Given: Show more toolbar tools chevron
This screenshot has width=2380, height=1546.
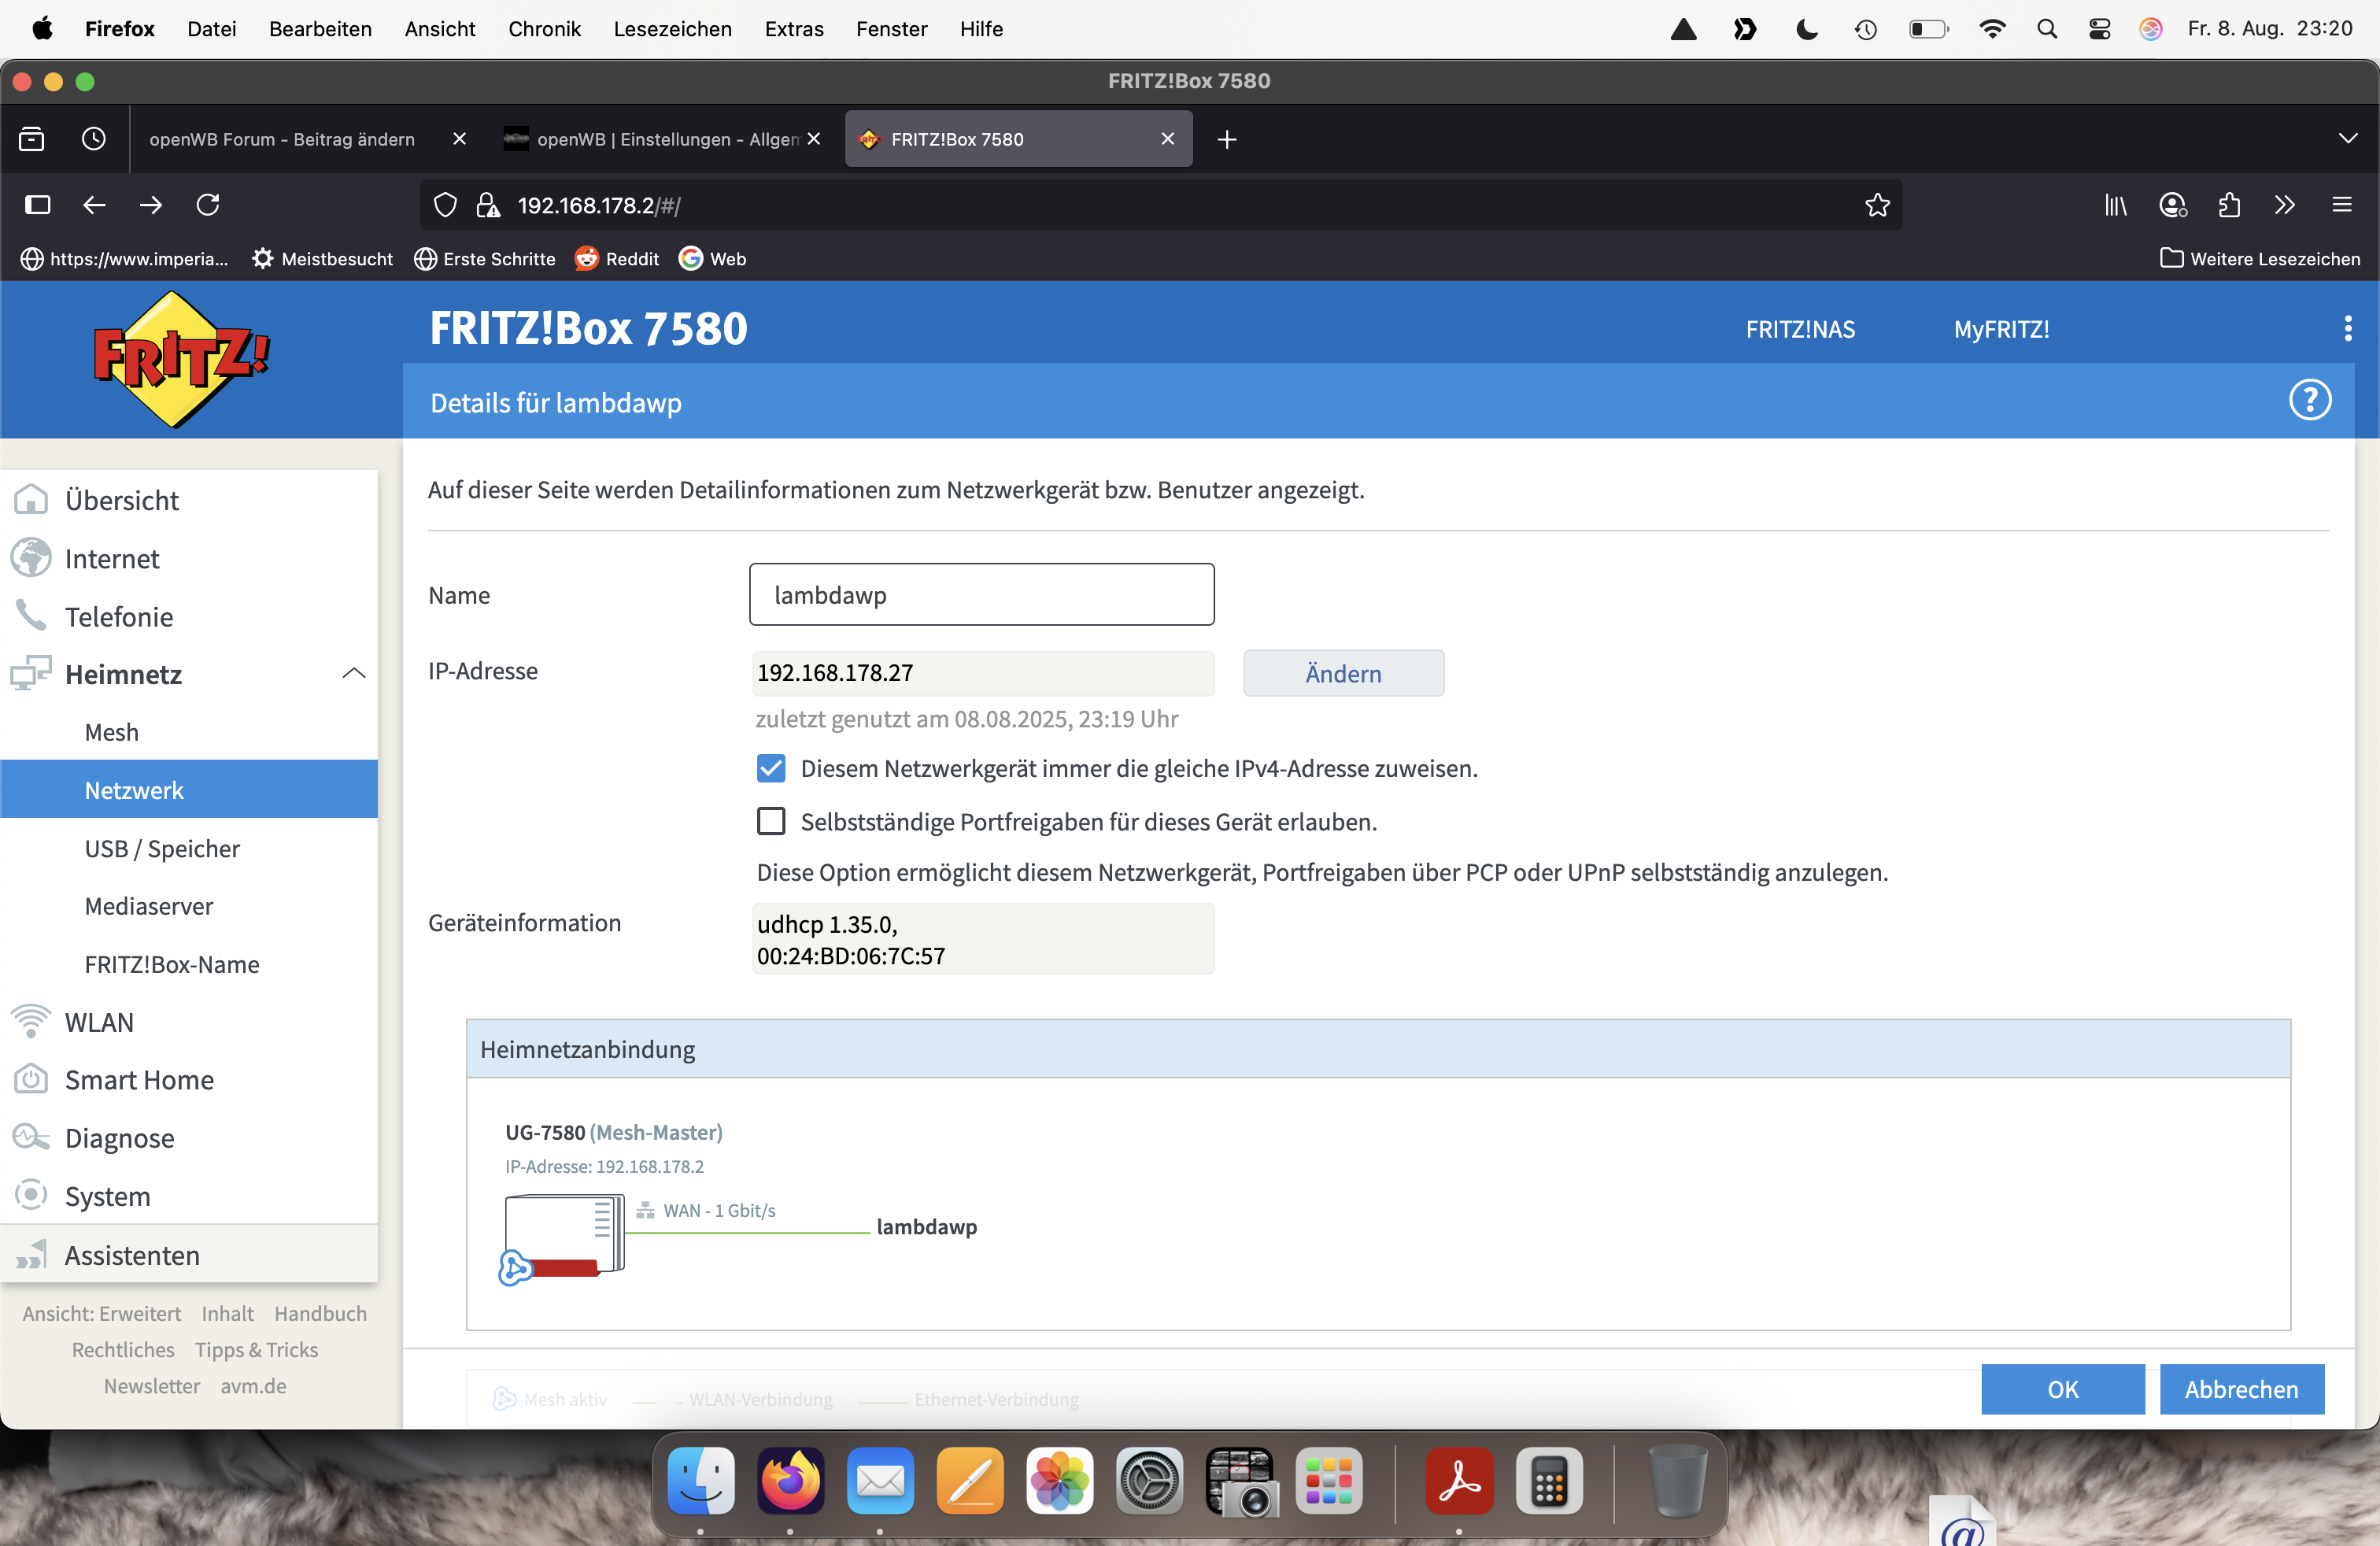Looking at the screenshot, I should [2284, 205].
